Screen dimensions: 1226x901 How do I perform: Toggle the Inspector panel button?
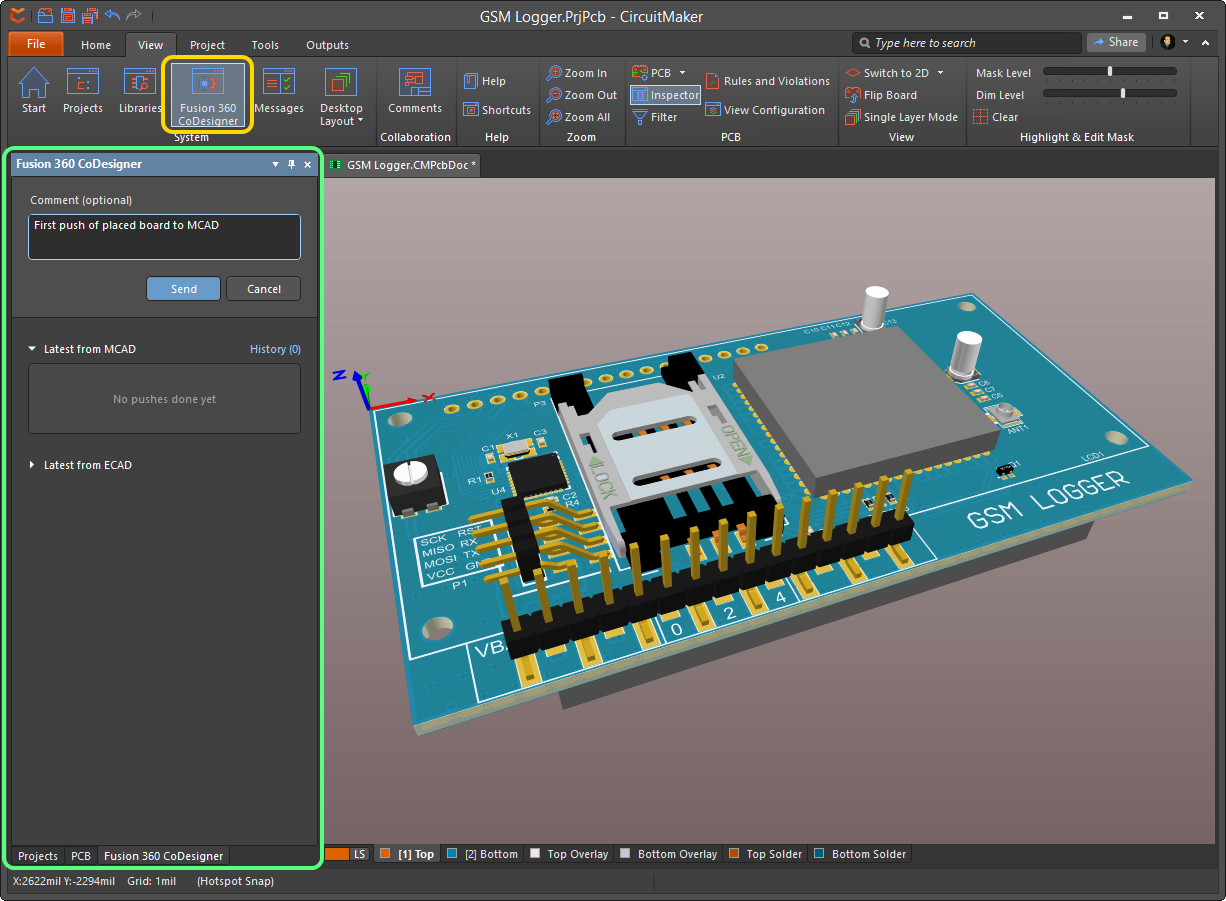[666, 95]
